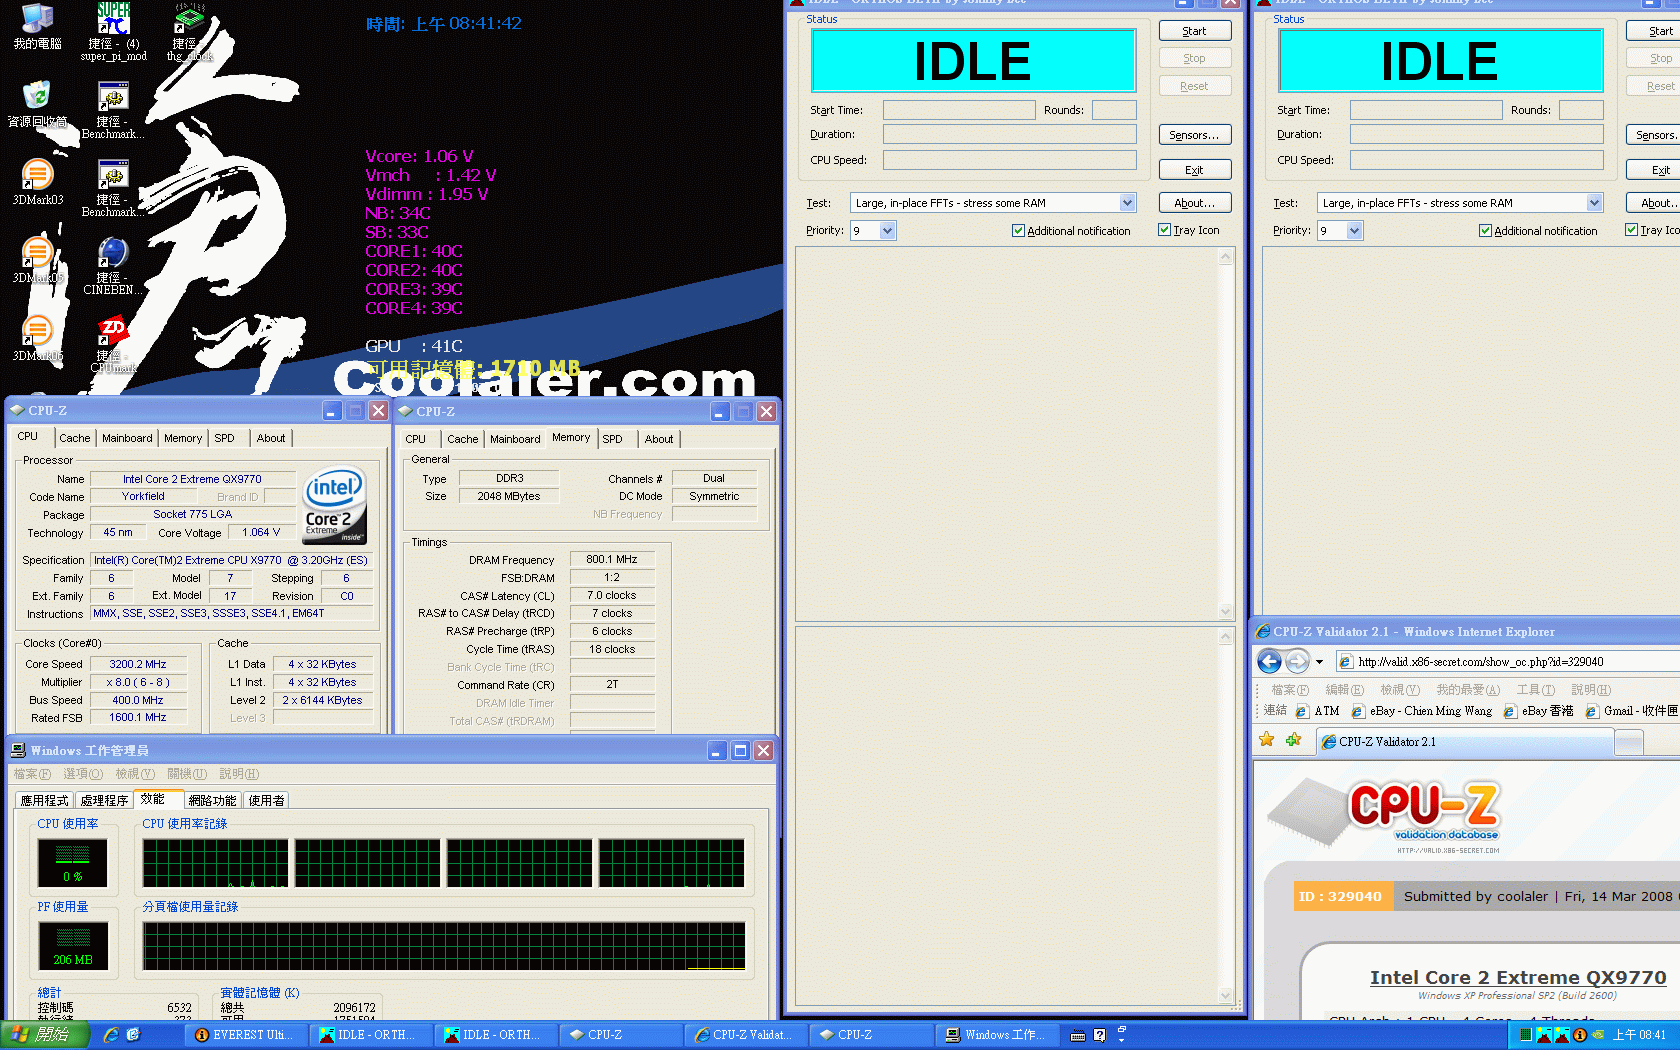Screen dimensions: 1680x1050
Task: Switch to the CPU-Z Validator taskbar button
Action: (745, 1035)
